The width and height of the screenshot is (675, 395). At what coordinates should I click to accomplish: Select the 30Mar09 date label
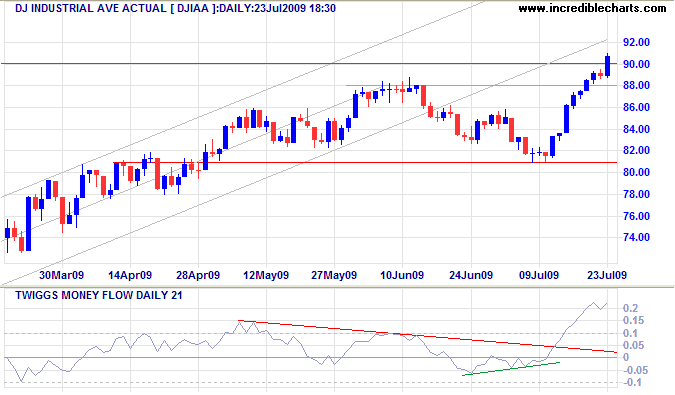62,275
